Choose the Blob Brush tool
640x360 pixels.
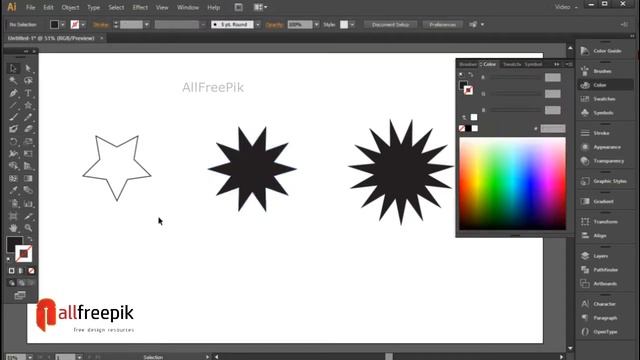pyautogui.click(x=13, y=129)
